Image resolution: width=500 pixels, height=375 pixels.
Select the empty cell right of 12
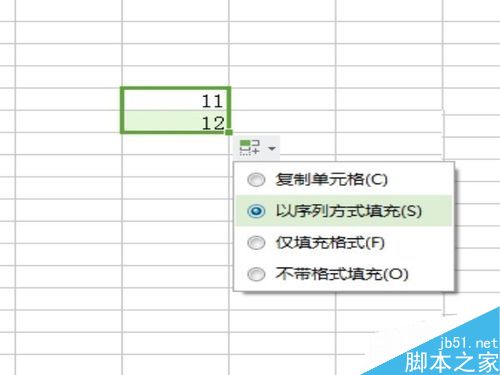coord(282,121)
